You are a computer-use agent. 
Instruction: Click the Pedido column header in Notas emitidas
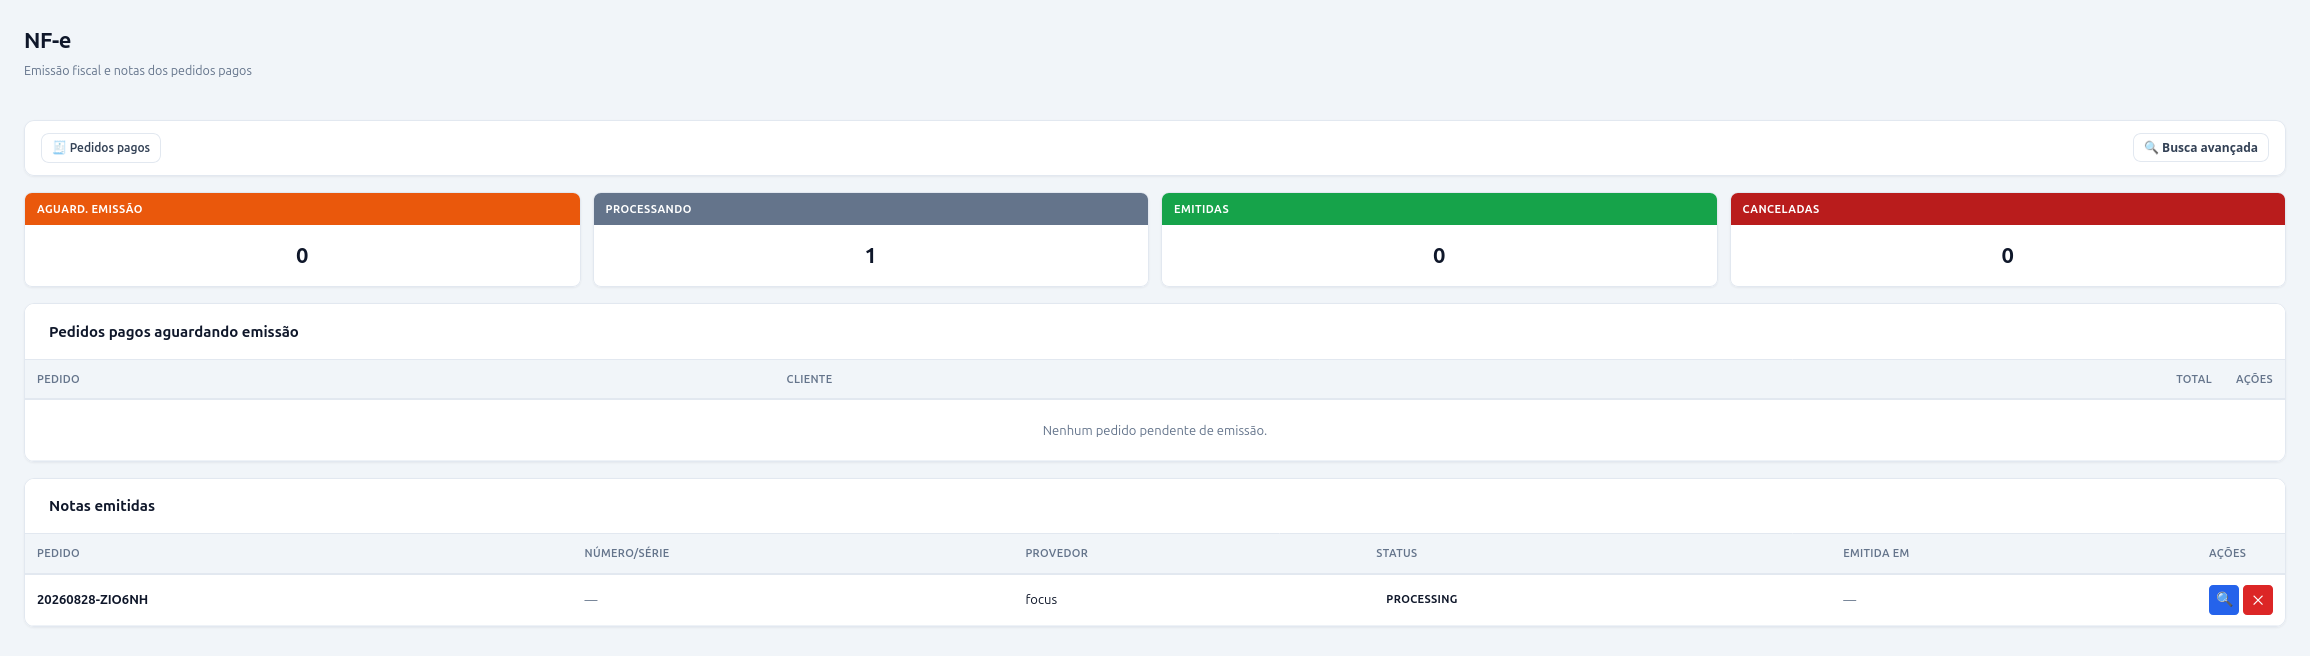click(x=58, y=553)
